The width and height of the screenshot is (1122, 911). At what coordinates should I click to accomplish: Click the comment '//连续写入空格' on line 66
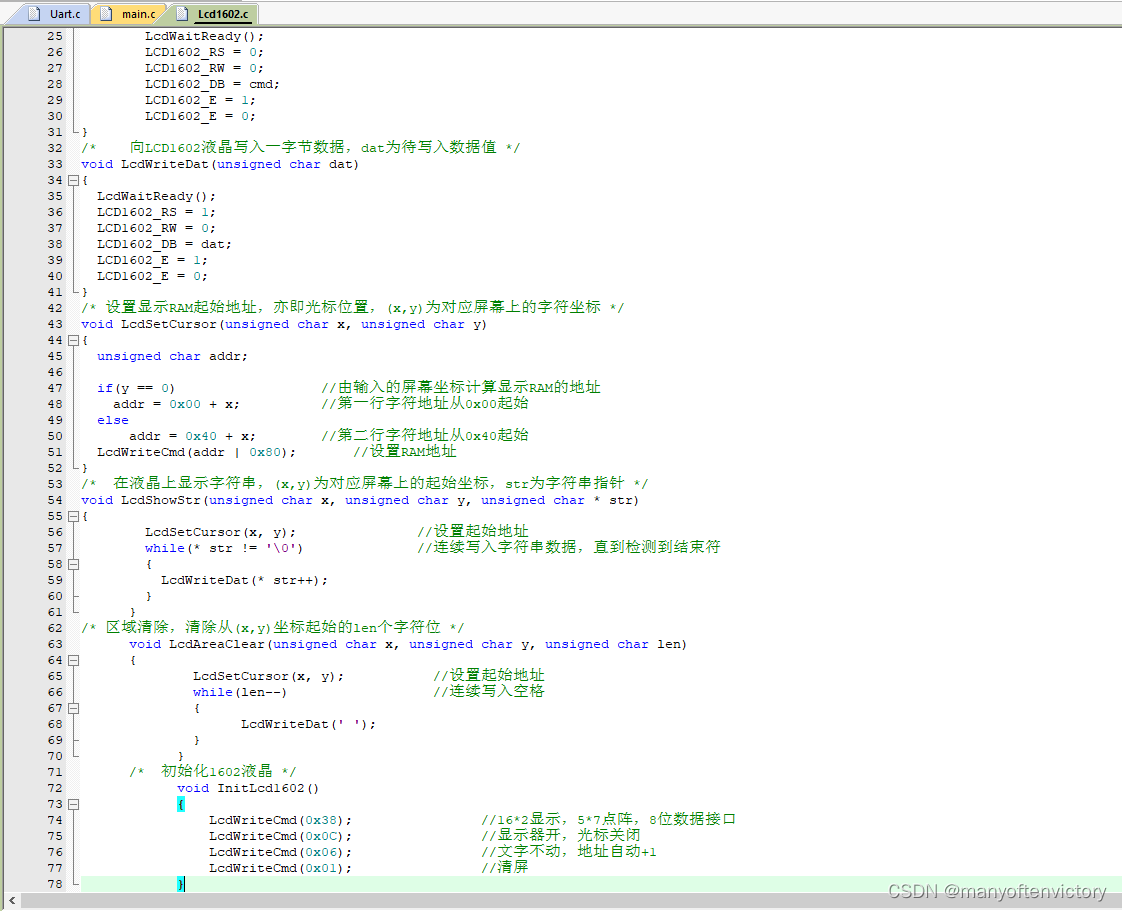489,691
